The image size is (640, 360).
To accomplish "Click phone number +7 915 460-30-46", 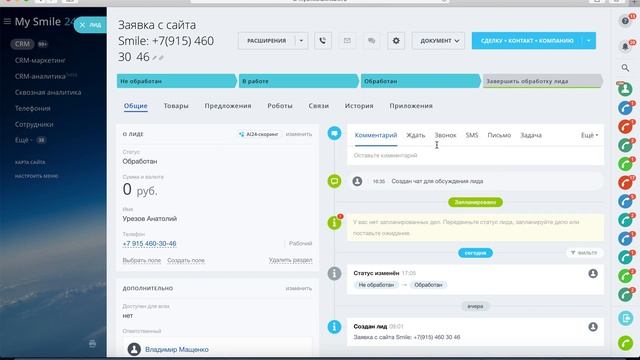I will (x=149, y=244).
